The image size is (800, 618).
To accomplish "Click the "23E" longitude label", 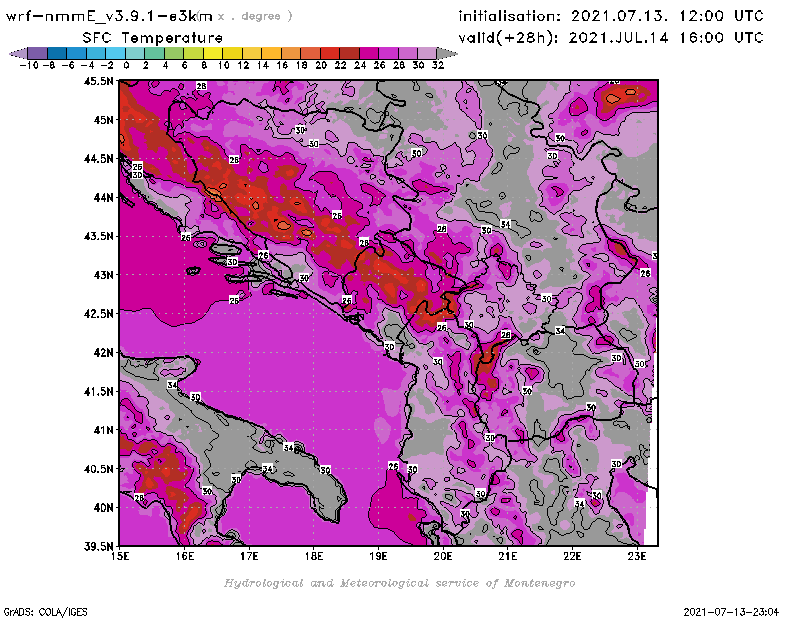I will [637, 556].
